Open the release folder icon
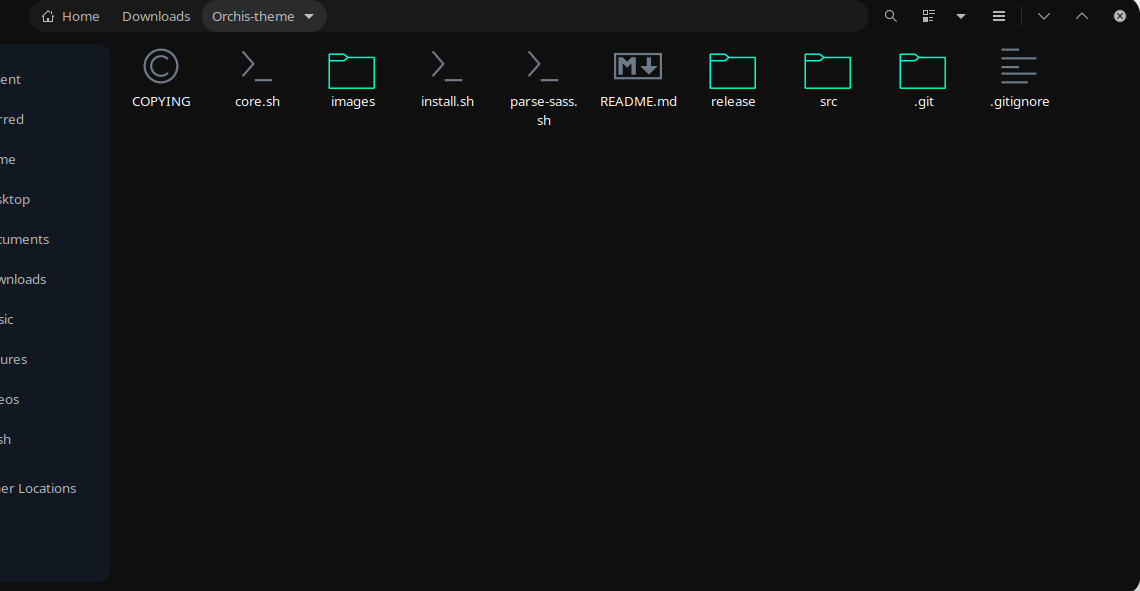Image resolution: width=1140 pixels, height=591 pixels. [732, 71]
